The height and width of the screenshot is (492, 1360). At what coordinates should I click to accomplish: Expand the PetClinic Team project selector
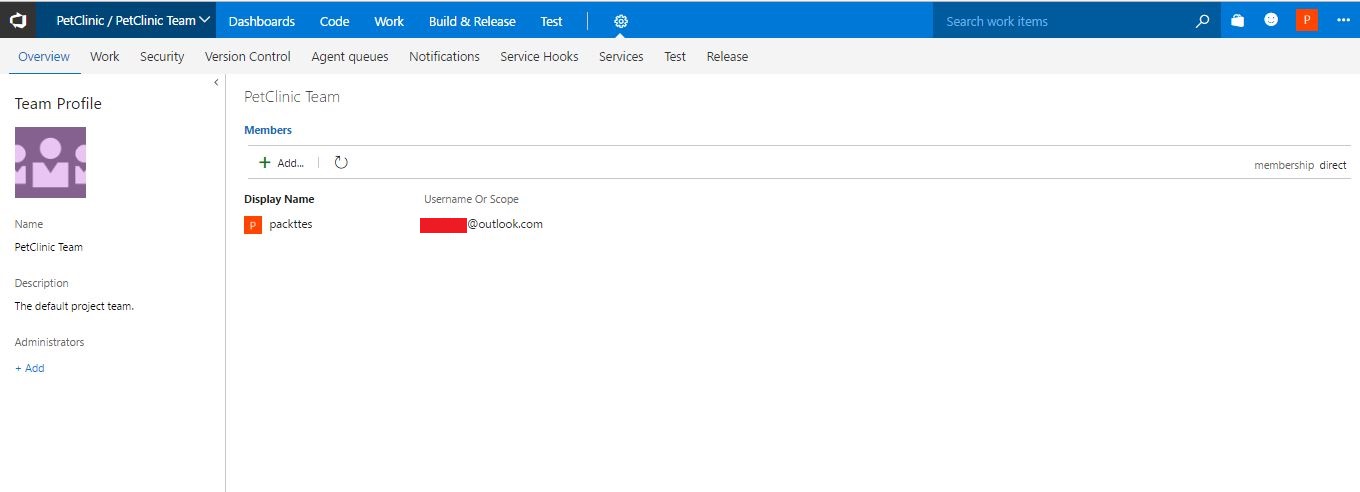tap(134, 20)
